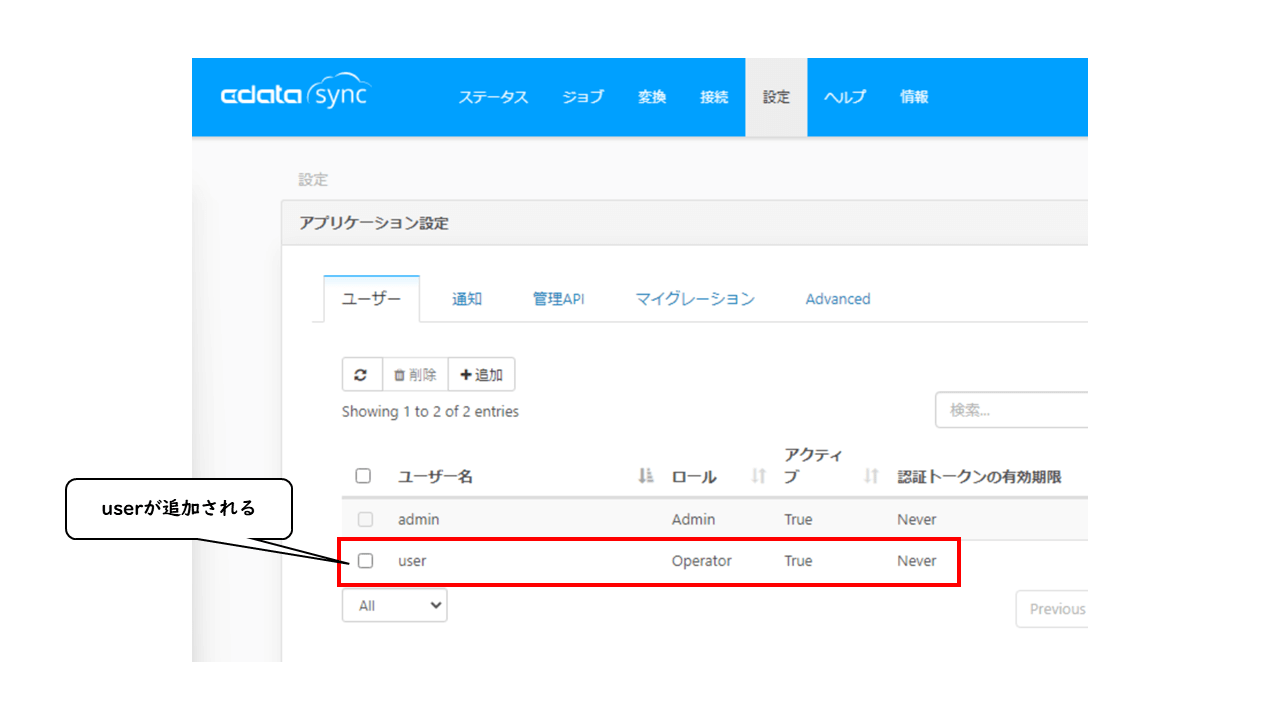Click the 認証トークンの有効期限 column header
Image resolution: width=1280 pixels, height=720 pixels.
click(979, 477)
